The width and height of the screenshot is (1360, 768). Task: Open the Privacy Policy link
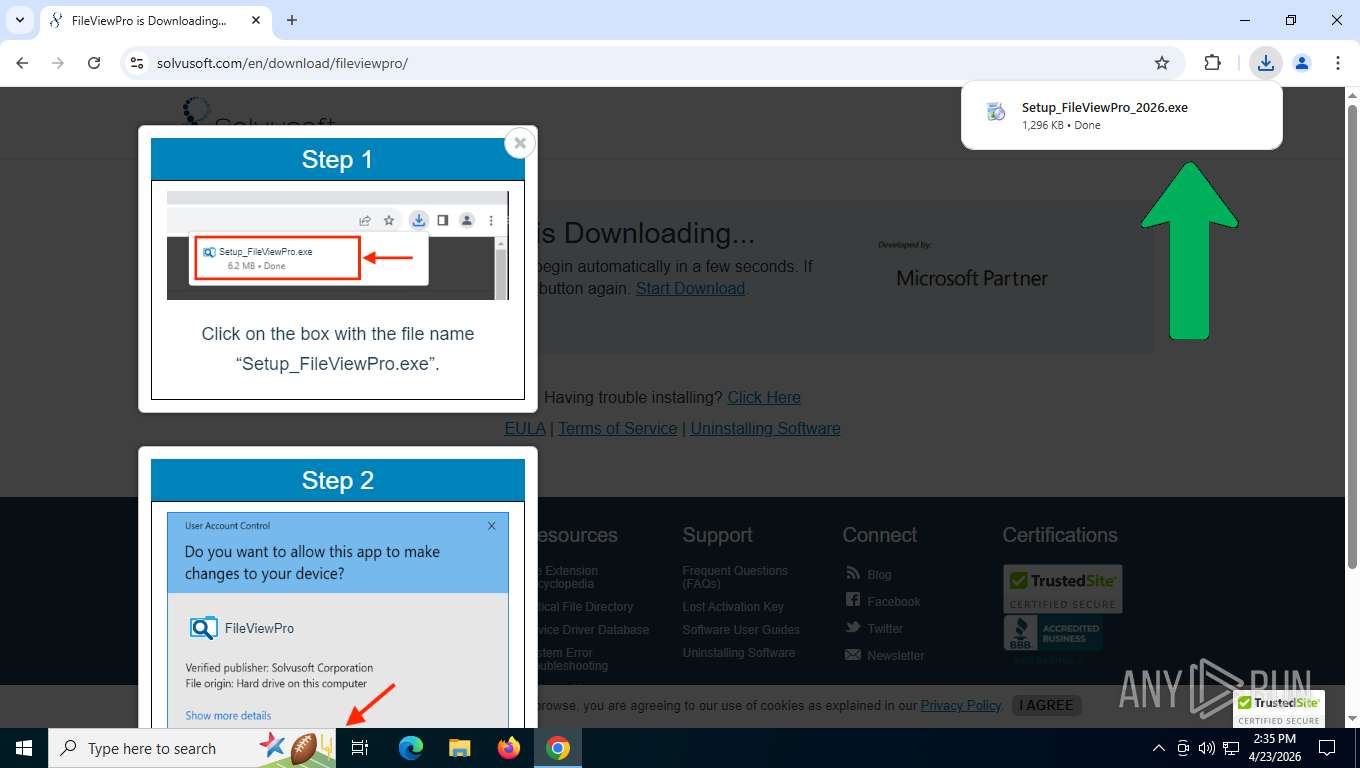click(961, 705)
